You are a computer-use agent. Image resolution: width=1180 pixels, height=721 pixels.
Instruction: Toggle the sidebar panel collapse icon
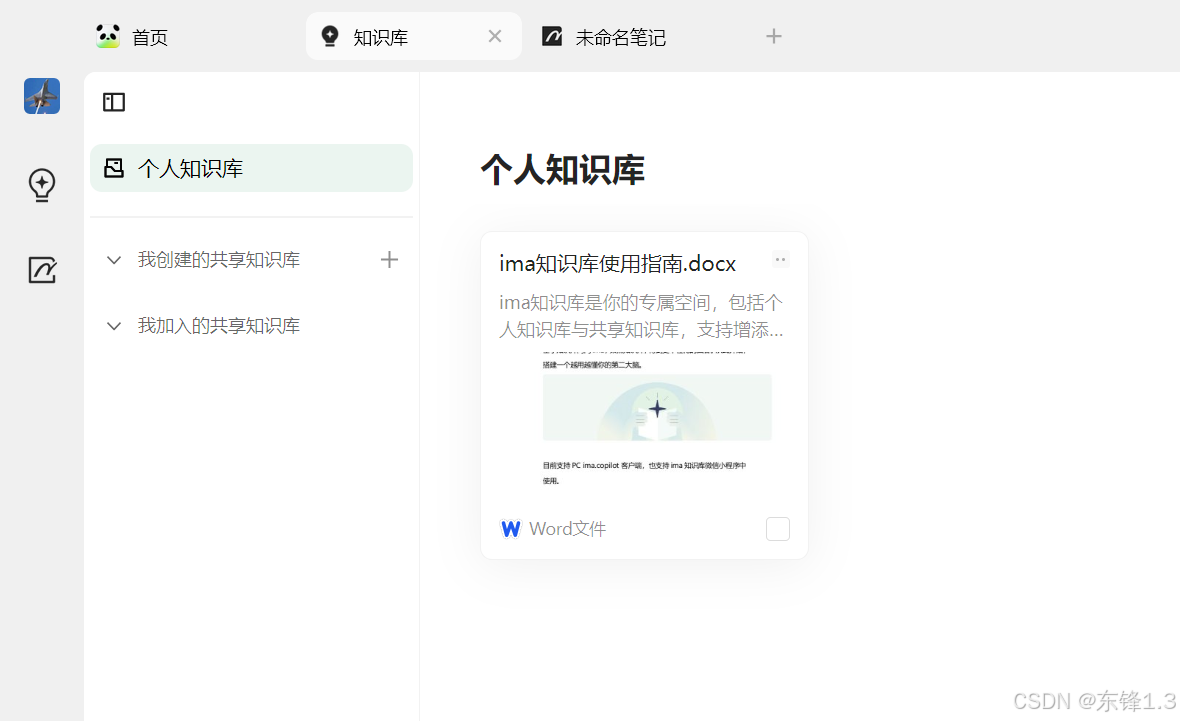[x=114, y=102]
